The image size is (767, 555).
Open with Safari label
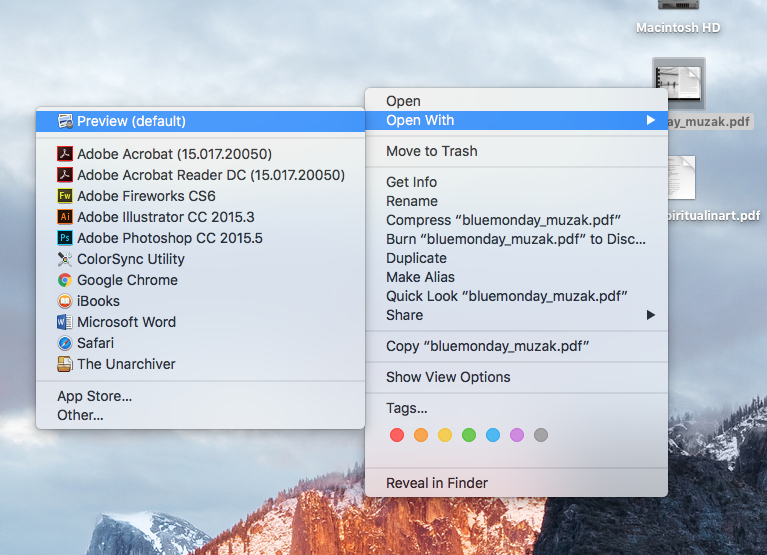click(x=95, y=343)
